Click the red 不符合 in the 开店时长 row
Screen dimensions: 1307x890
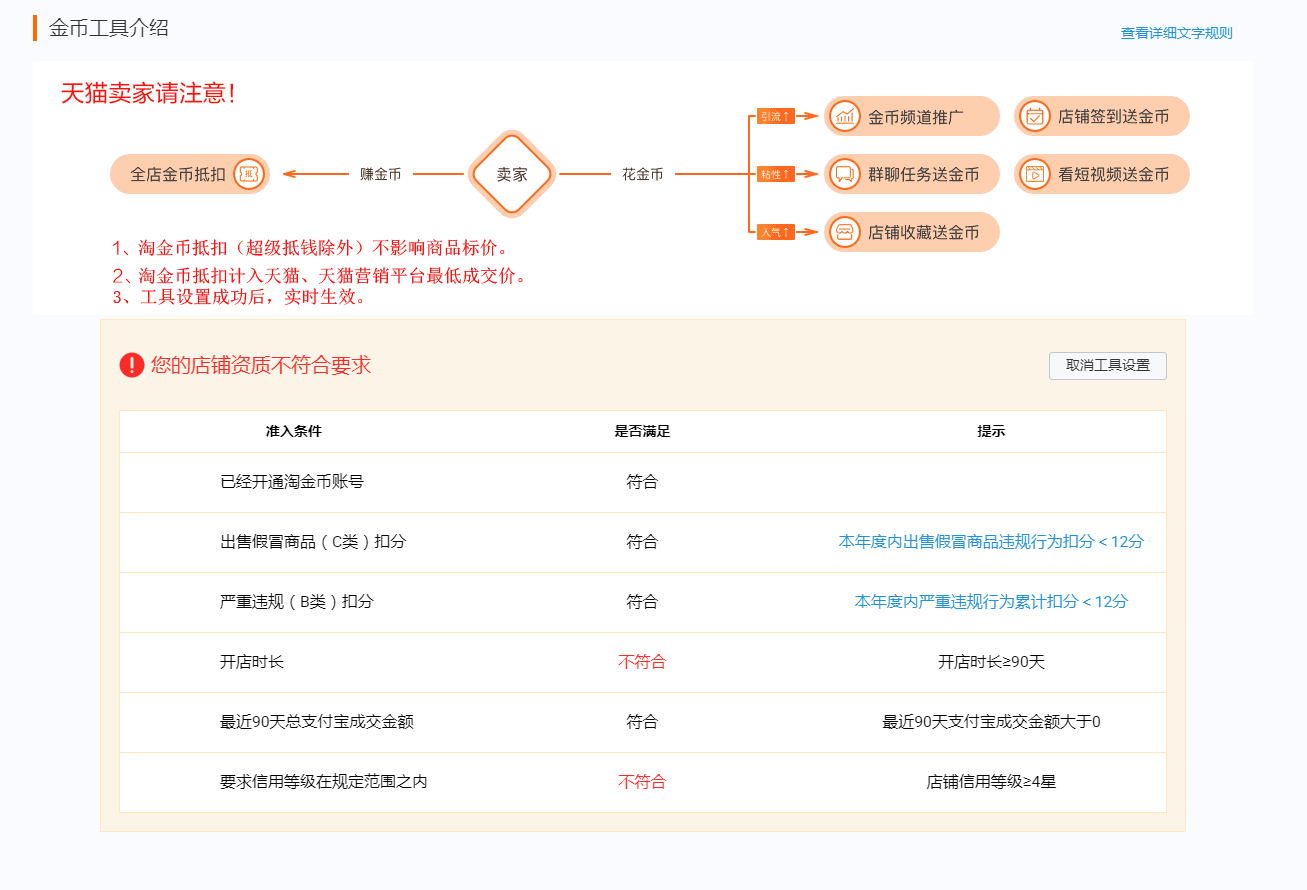[642, 662]
